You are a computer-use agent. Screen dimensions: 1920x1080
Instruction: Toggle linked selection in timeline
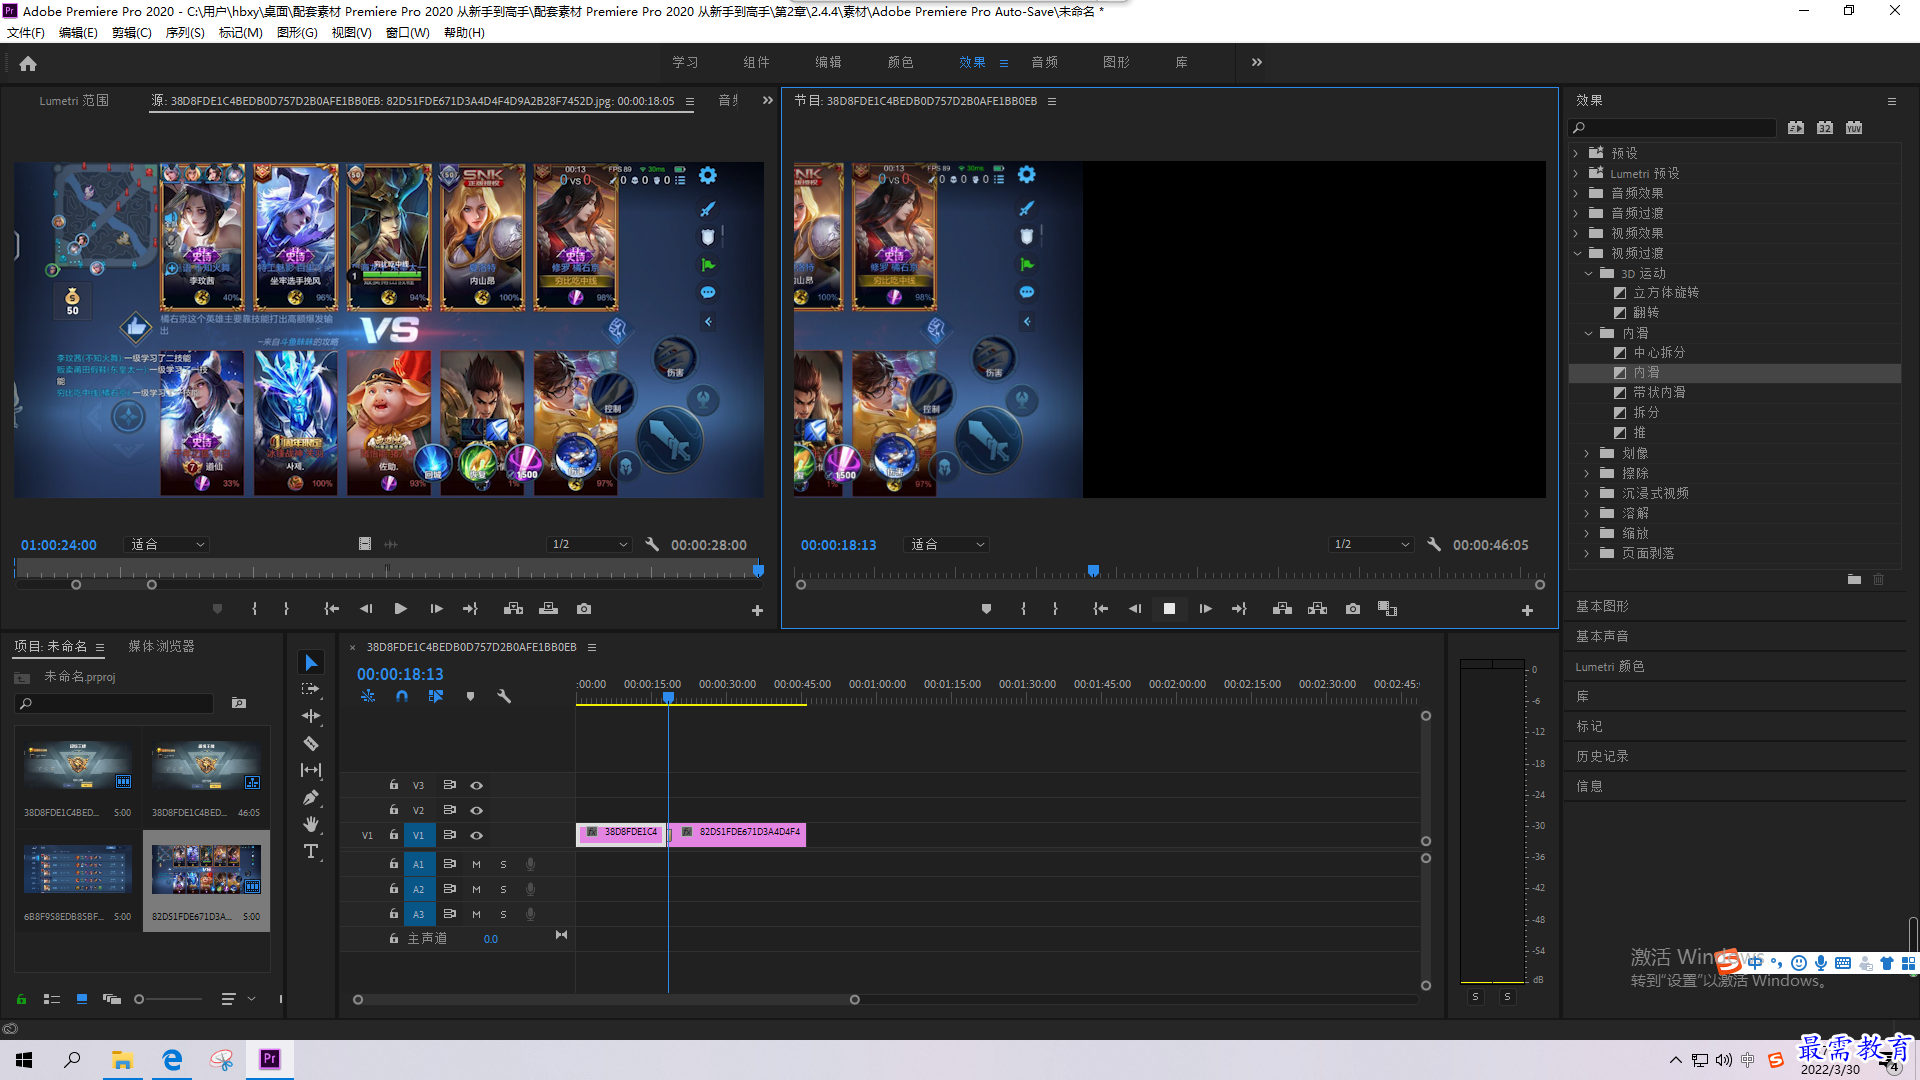[436, 696]
